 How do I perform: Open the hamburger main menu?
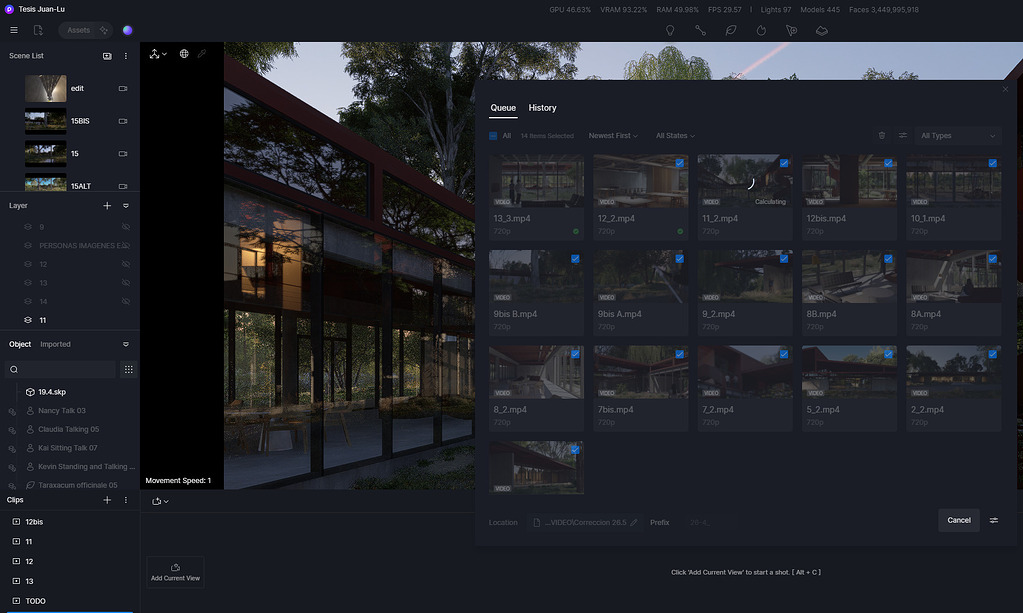pos(14,30)
